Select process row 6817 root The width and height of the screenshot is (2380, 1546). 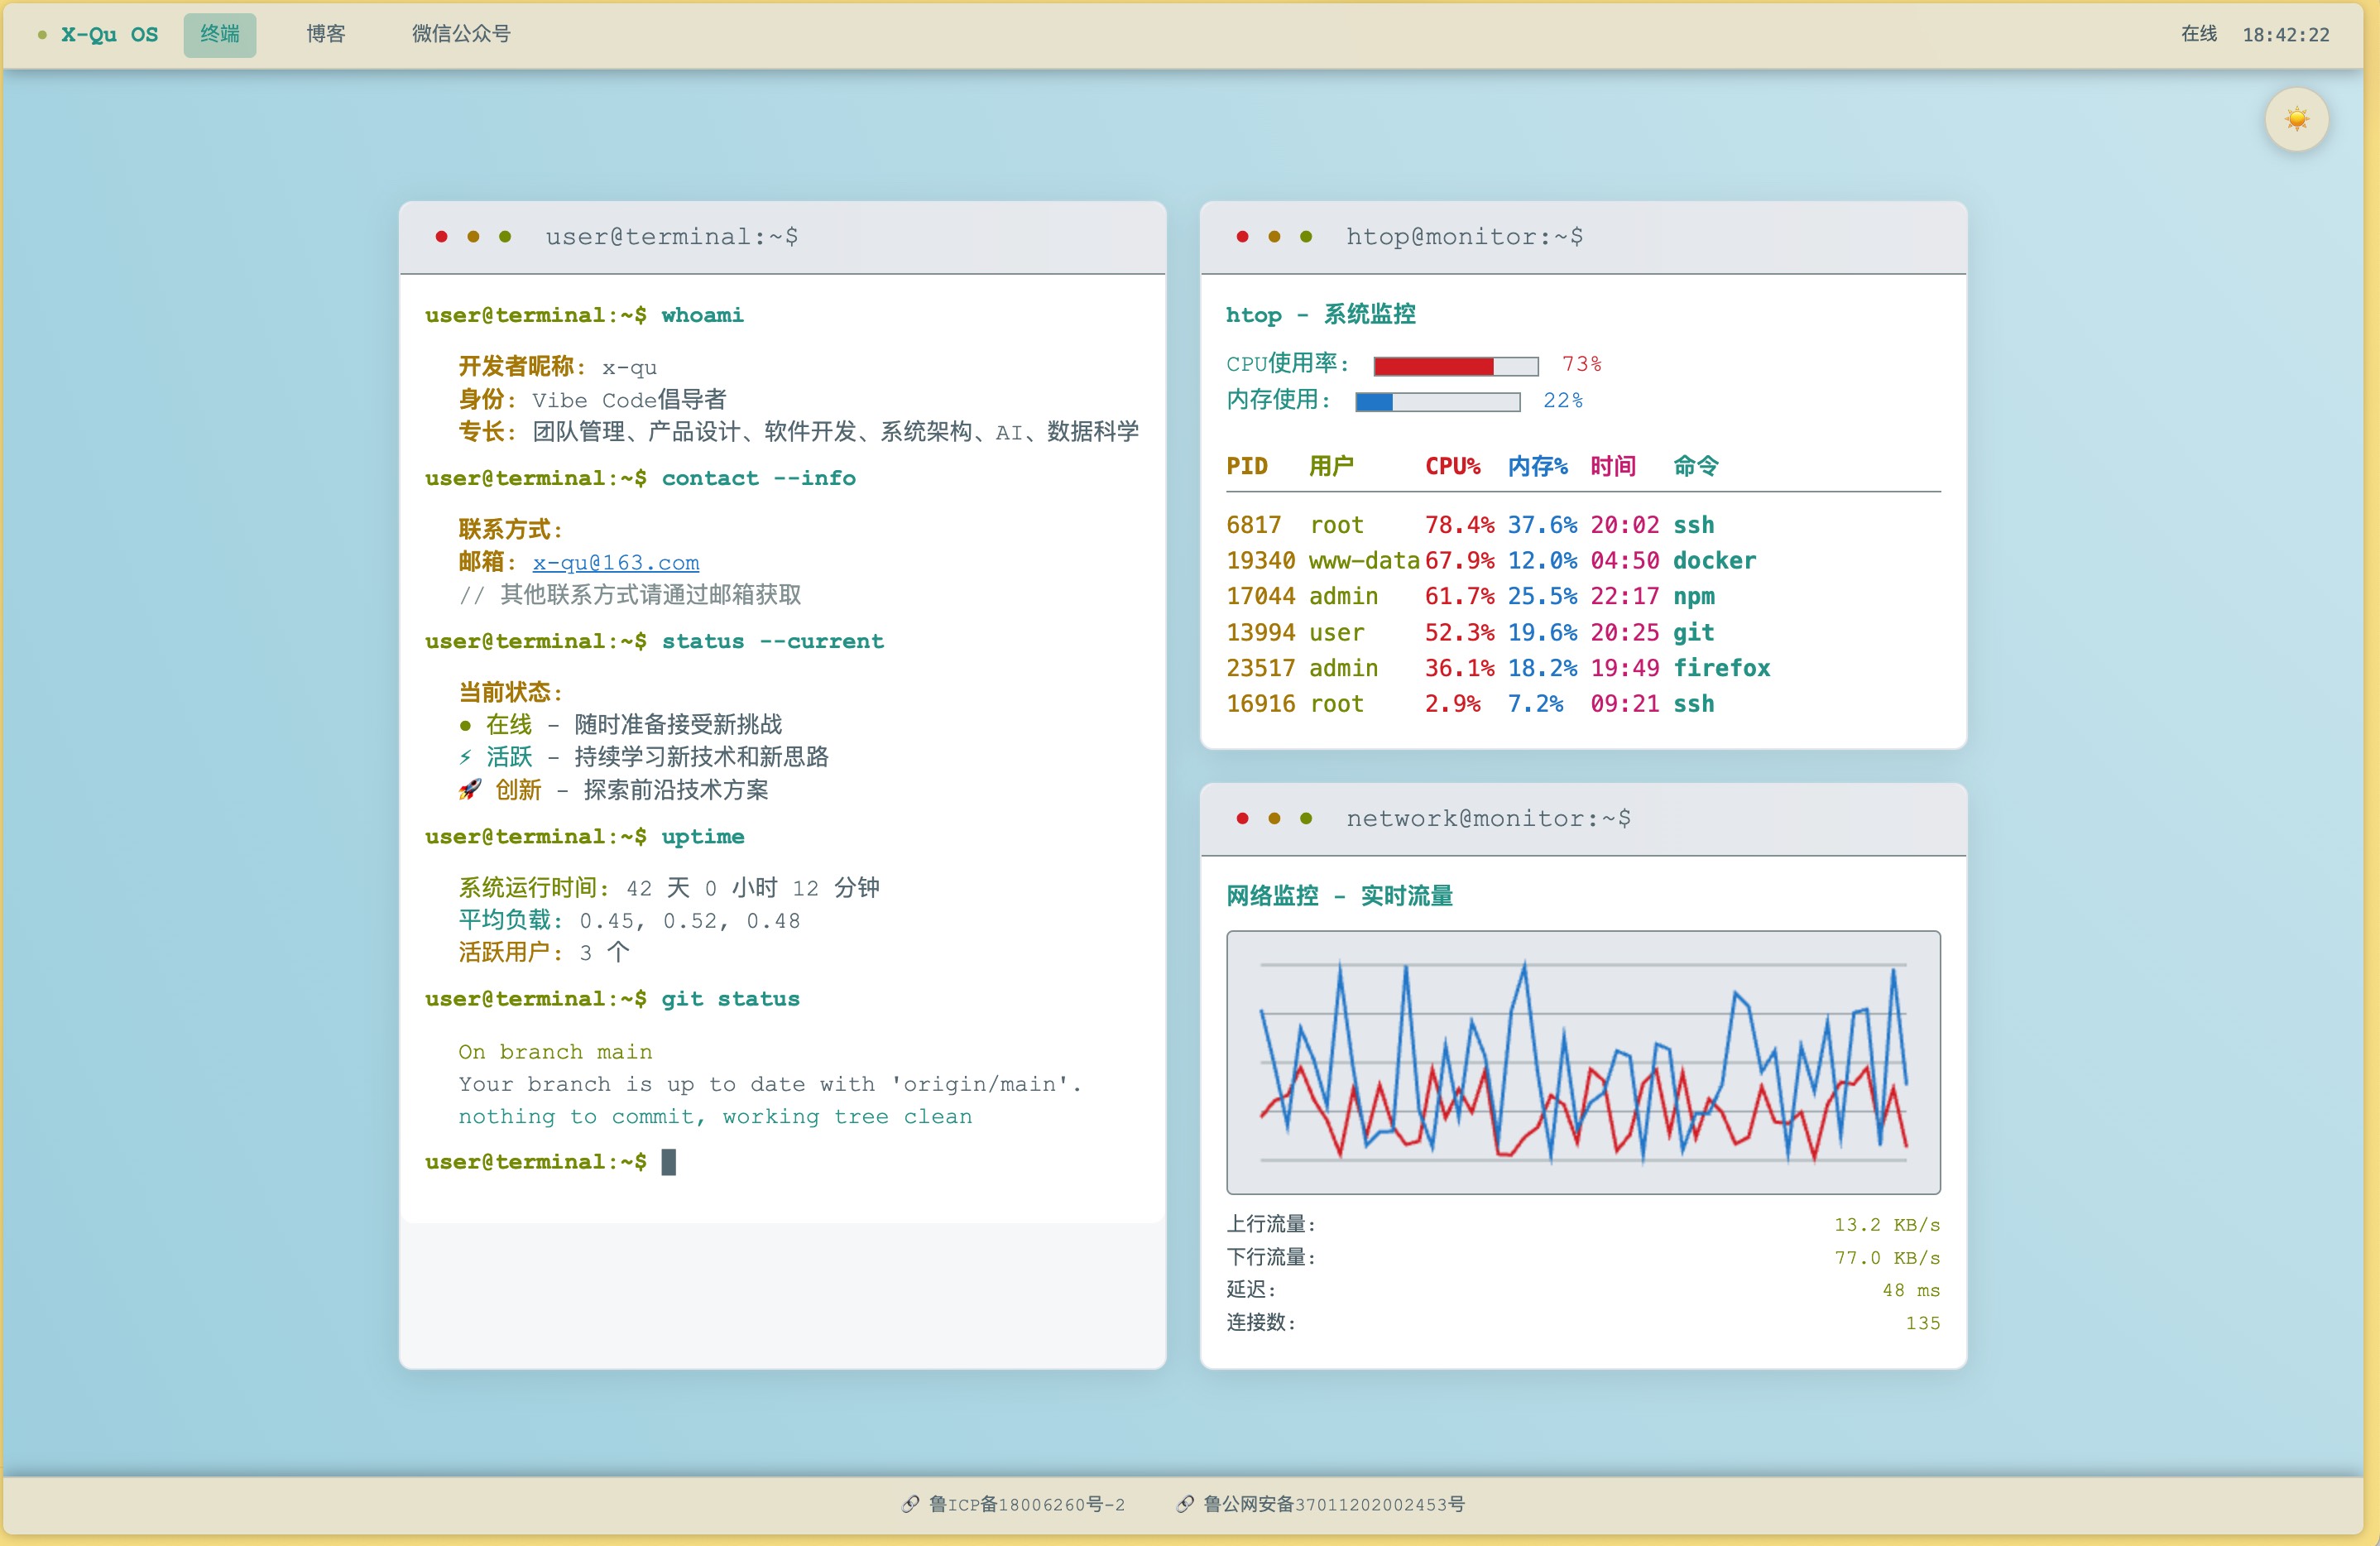tap(1583, 525)
